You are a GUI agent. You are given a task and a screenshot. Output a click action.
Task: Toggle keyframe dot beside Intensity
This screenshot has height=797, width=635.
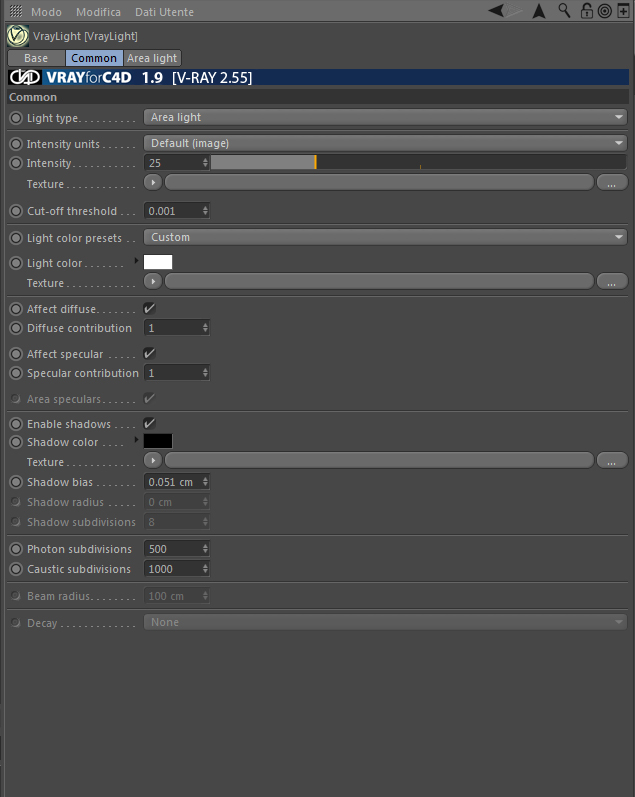pyautogui.click(x=16, y=163)
